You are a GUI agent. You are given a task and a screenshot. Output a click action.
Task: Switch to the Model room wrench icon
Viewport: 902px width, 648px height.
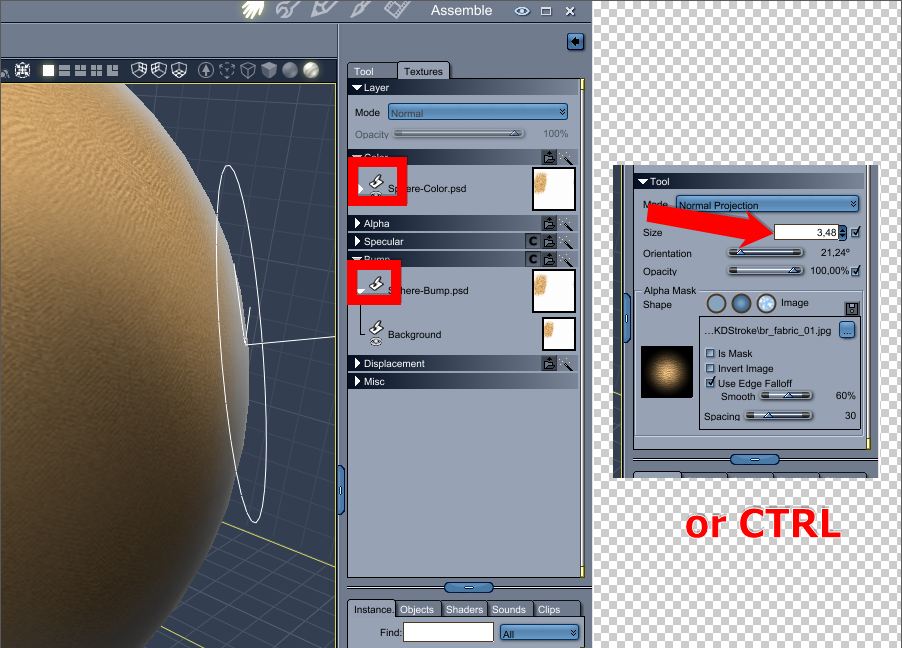tap(288, 9)
